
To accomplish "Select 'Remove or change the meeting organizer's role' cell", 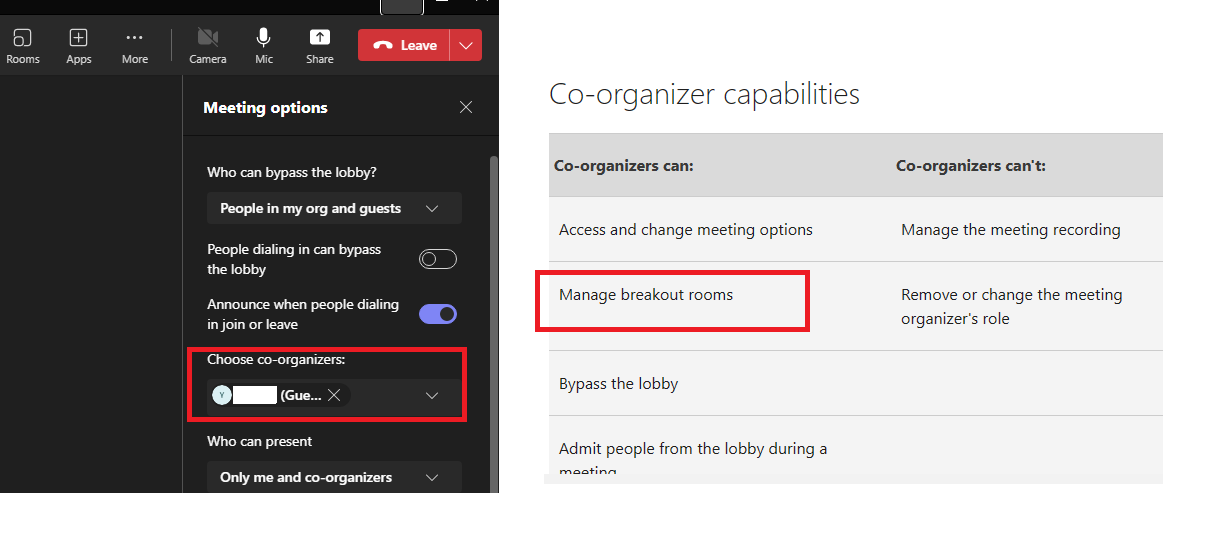I will tap(1011, 306).
